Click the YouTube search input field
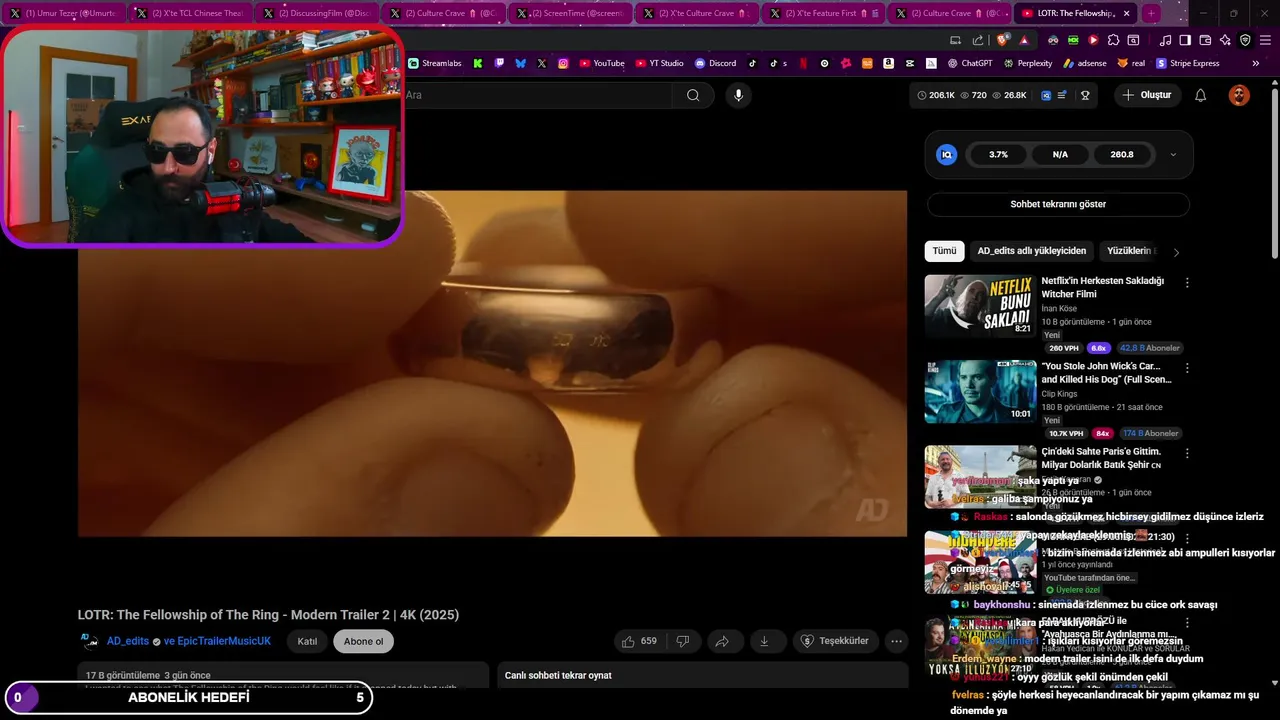 pos(537,95)
